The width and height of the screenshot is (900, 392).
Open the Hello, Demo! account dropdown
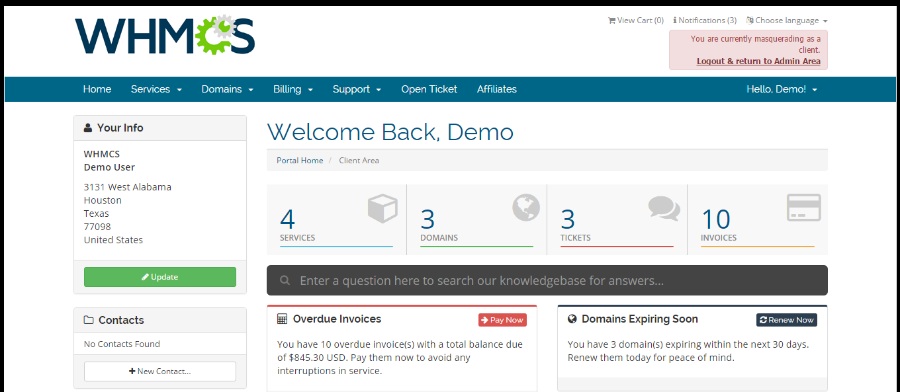(x=782, y=90)
